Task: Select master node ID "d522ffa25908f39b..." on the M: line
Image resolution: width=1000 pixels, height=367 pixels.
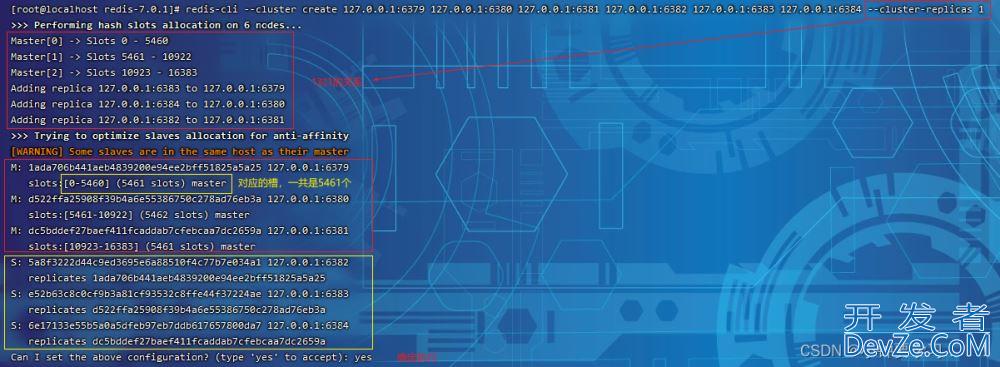Action: [x=145, y=199]
